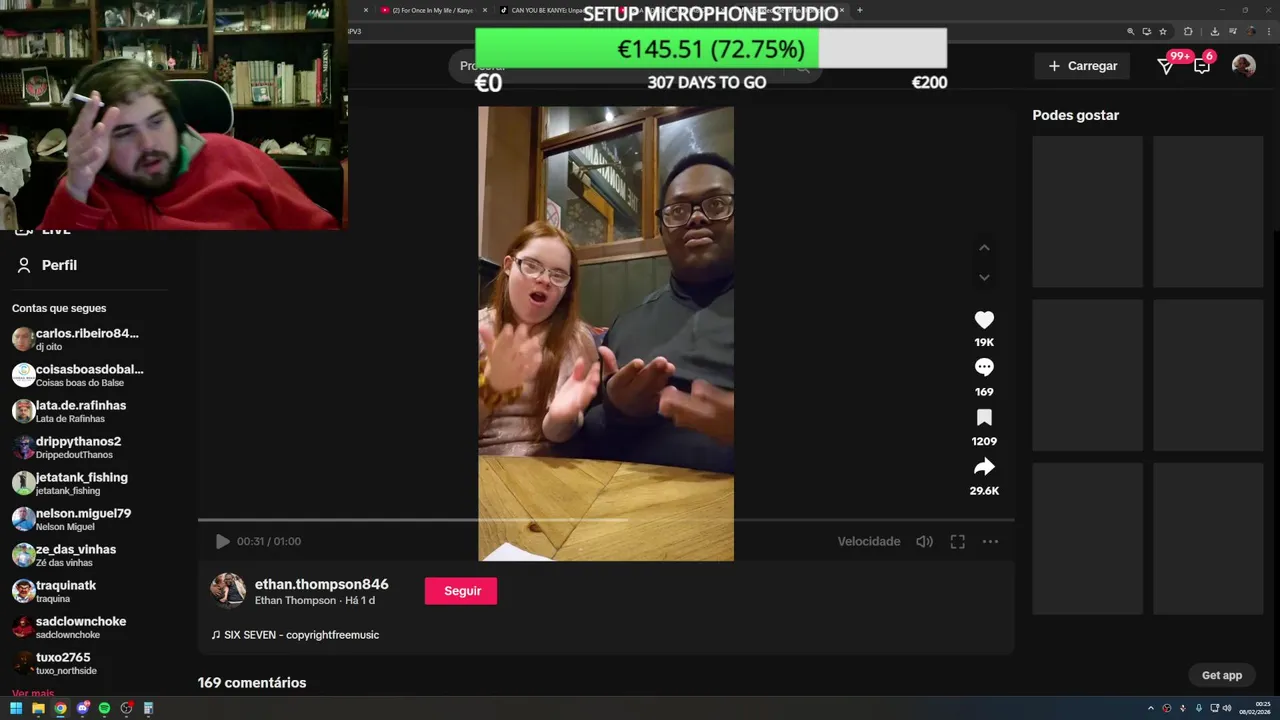This screenshot has width=1280, height=720.
Task: Open carlos.ribeiro84 followed account
Action: point(78,339)
